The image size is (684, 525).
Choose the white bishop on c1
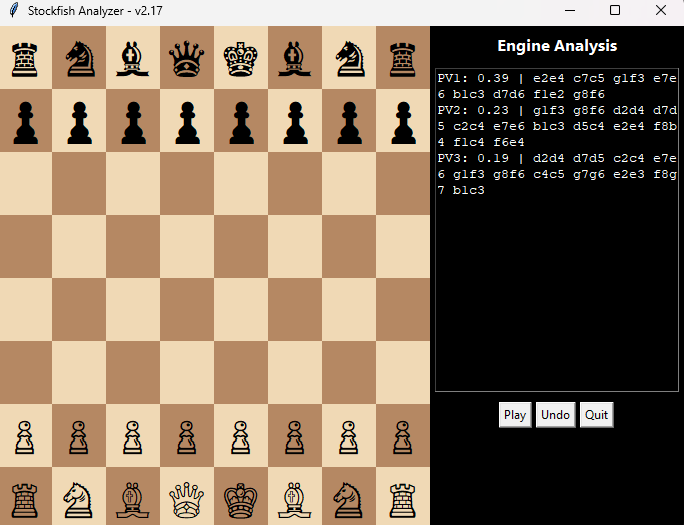click(x=133, y=500)
